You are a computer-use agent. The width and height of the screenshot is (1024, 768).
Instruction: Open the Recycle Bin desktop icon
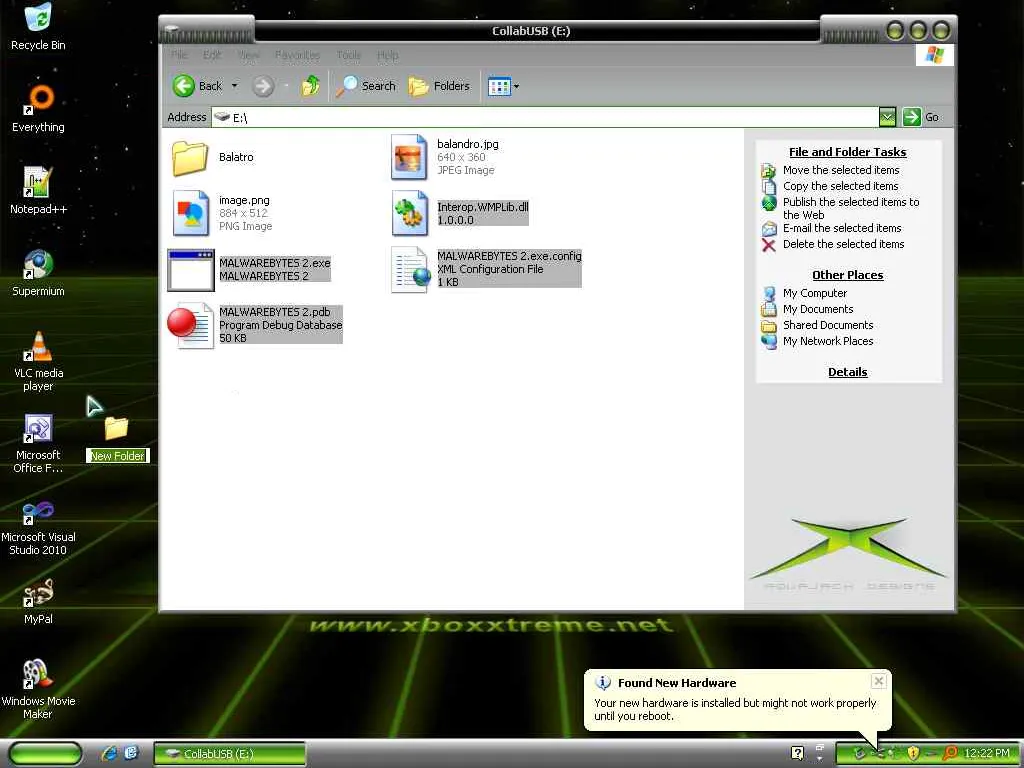pos(38,26)
